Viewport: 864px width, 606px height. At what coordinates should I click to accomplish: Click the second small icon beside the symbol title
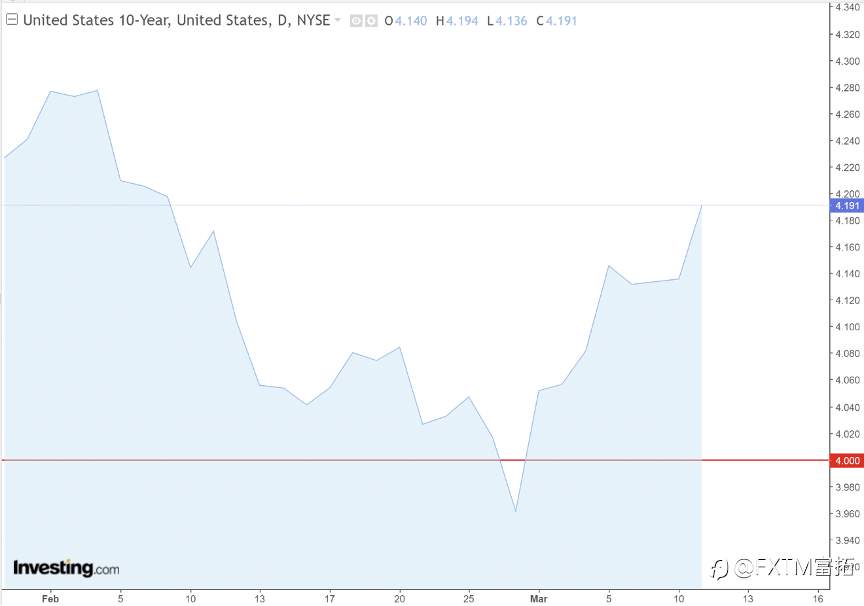pos(371,20)
